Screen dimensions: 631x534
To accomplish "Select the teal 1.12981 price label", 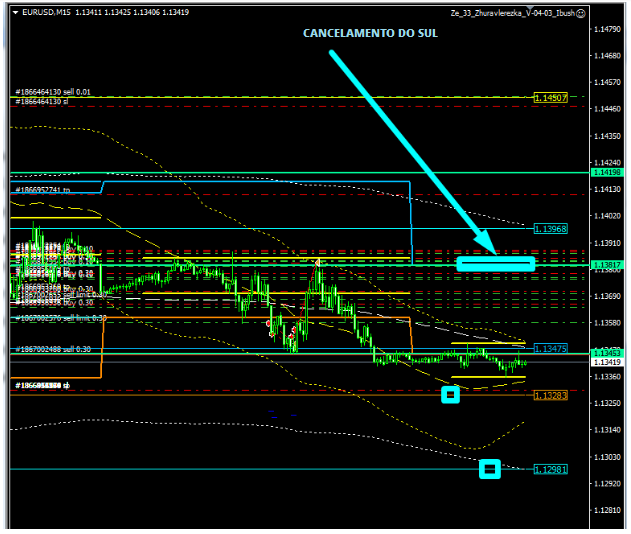I will click(551, 470).
